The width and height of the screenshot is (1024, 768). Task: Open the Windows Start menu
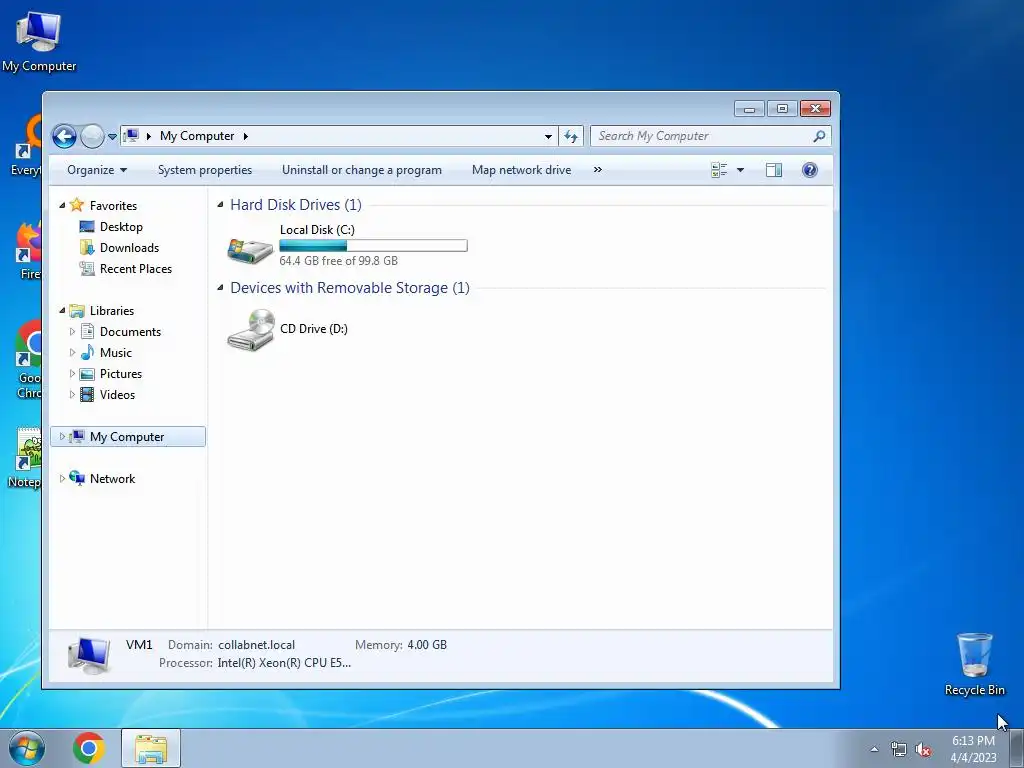point(27,748)
